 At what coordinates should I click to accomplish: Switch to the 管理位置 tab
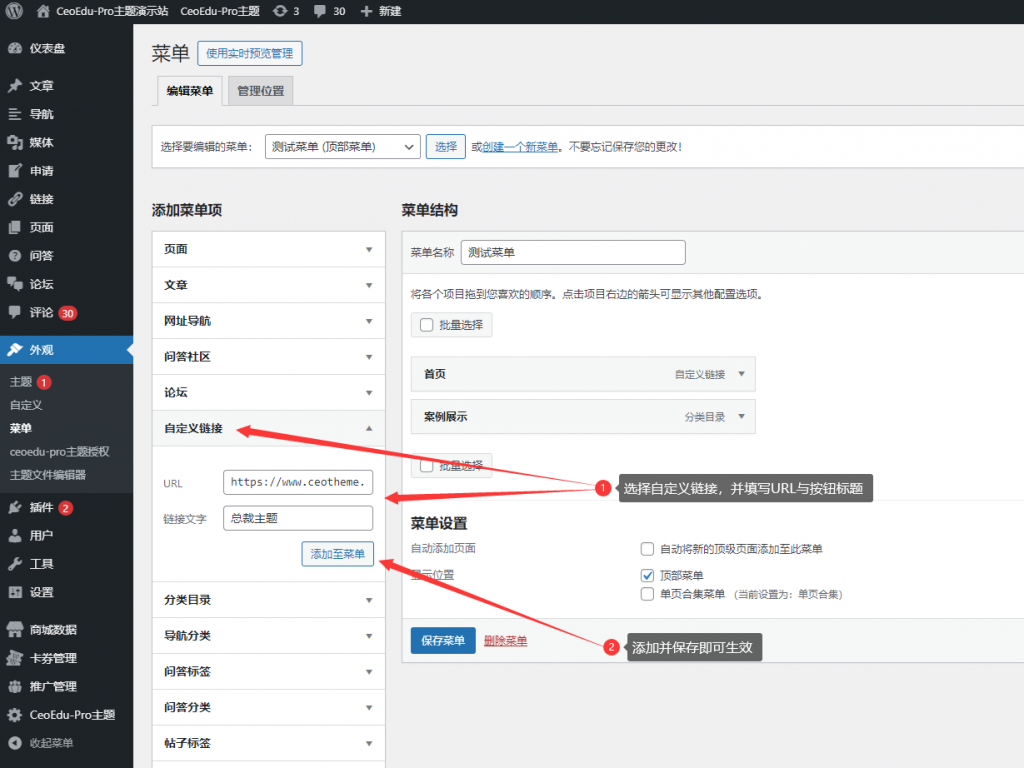tap(259, 90)
